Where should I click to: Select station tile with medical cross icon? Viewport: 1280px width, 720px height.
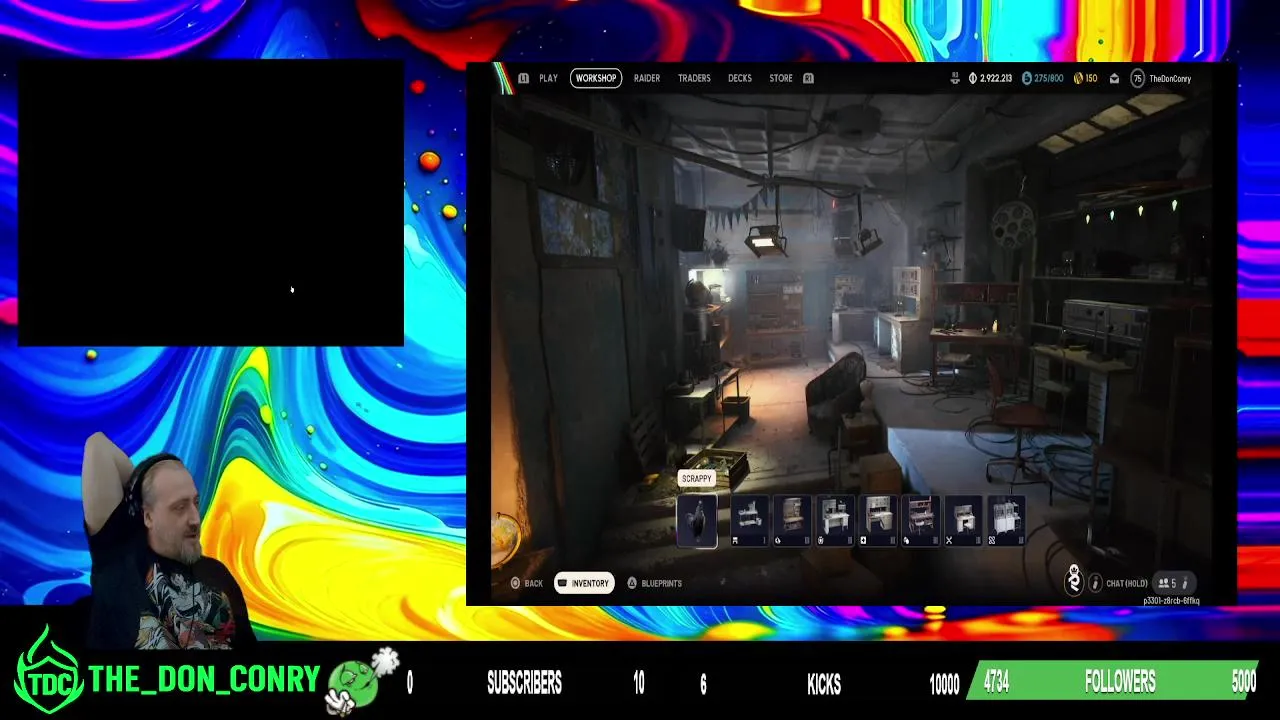879,520
